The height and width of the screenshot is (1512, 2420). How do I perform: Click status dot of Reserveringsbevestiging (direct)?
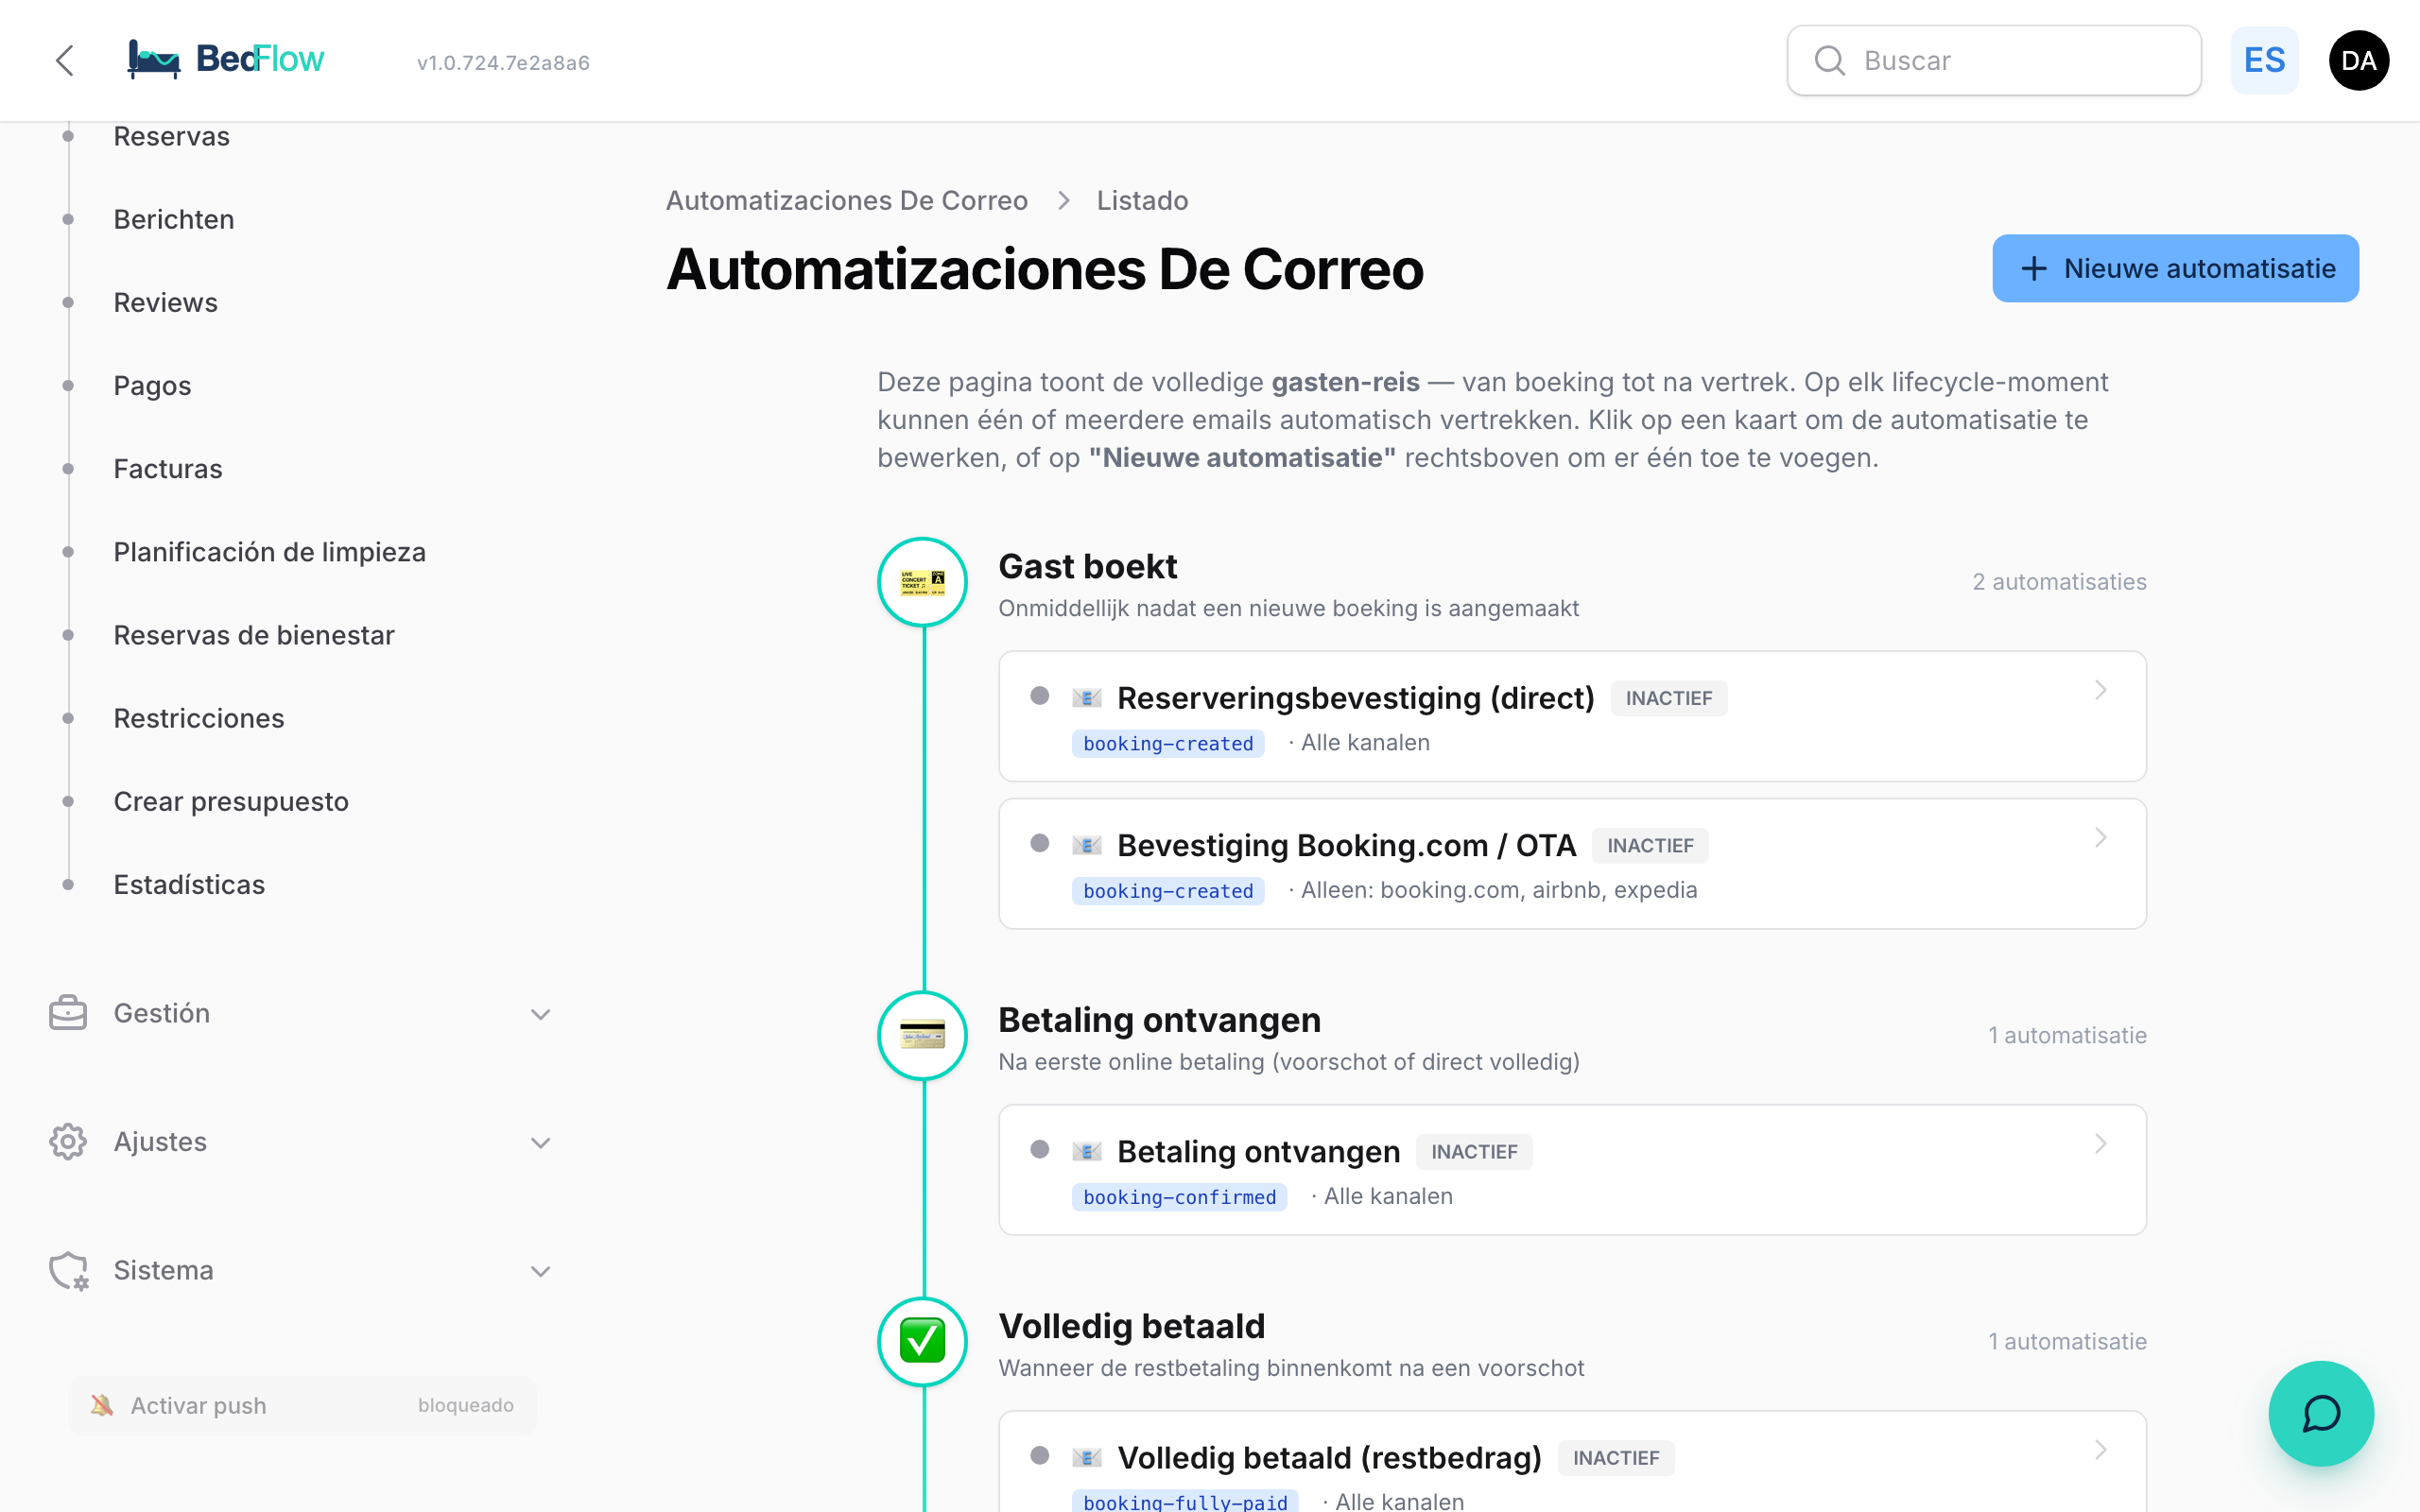pos(1040,696)
